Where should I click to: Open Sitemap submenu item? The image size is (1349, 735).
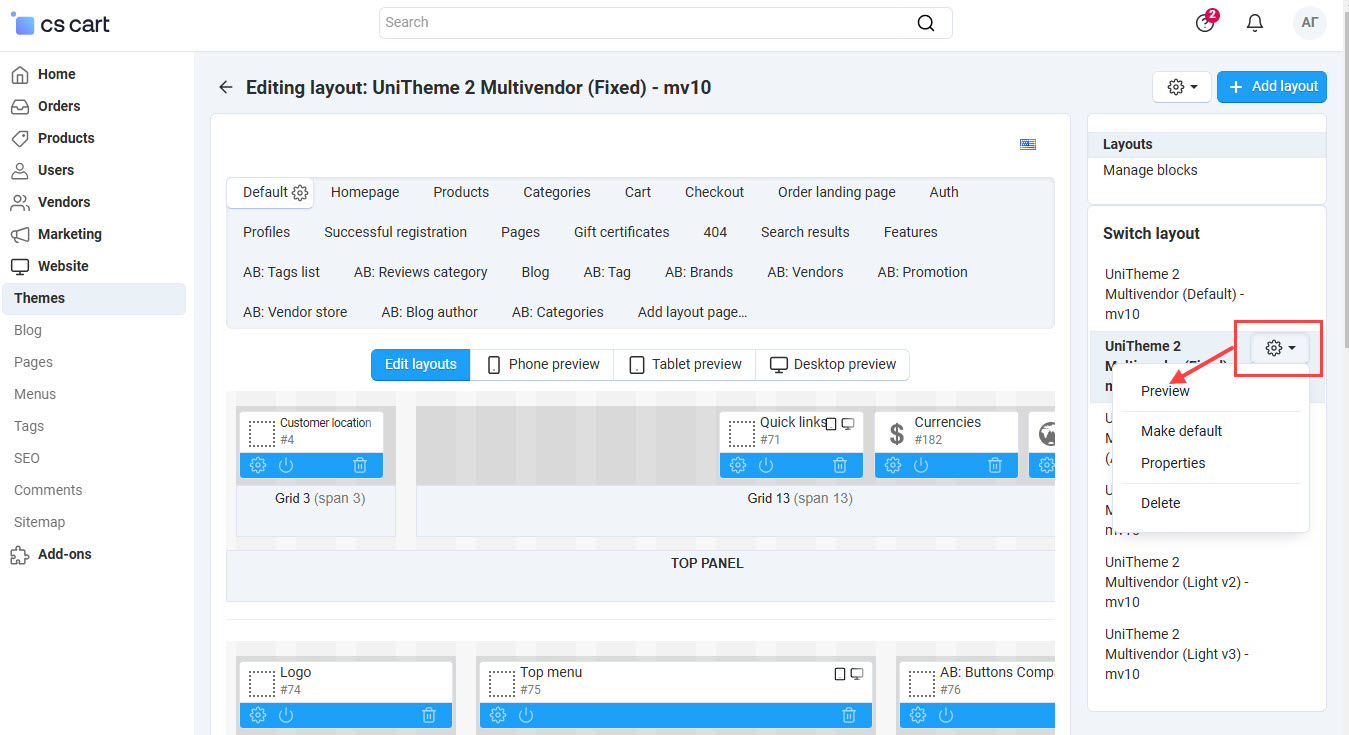coord(39,522)
